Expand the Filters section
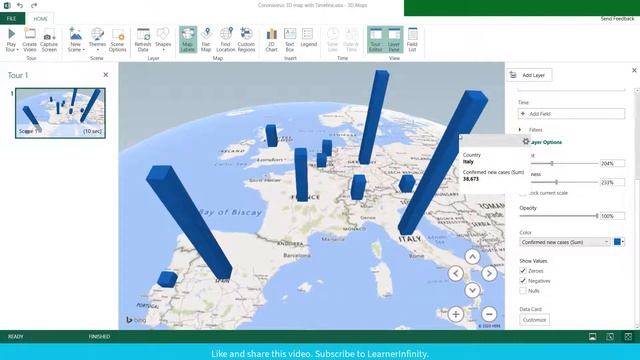Image resolution: width=640 pixels, height=360 pixels. point(520,130)
